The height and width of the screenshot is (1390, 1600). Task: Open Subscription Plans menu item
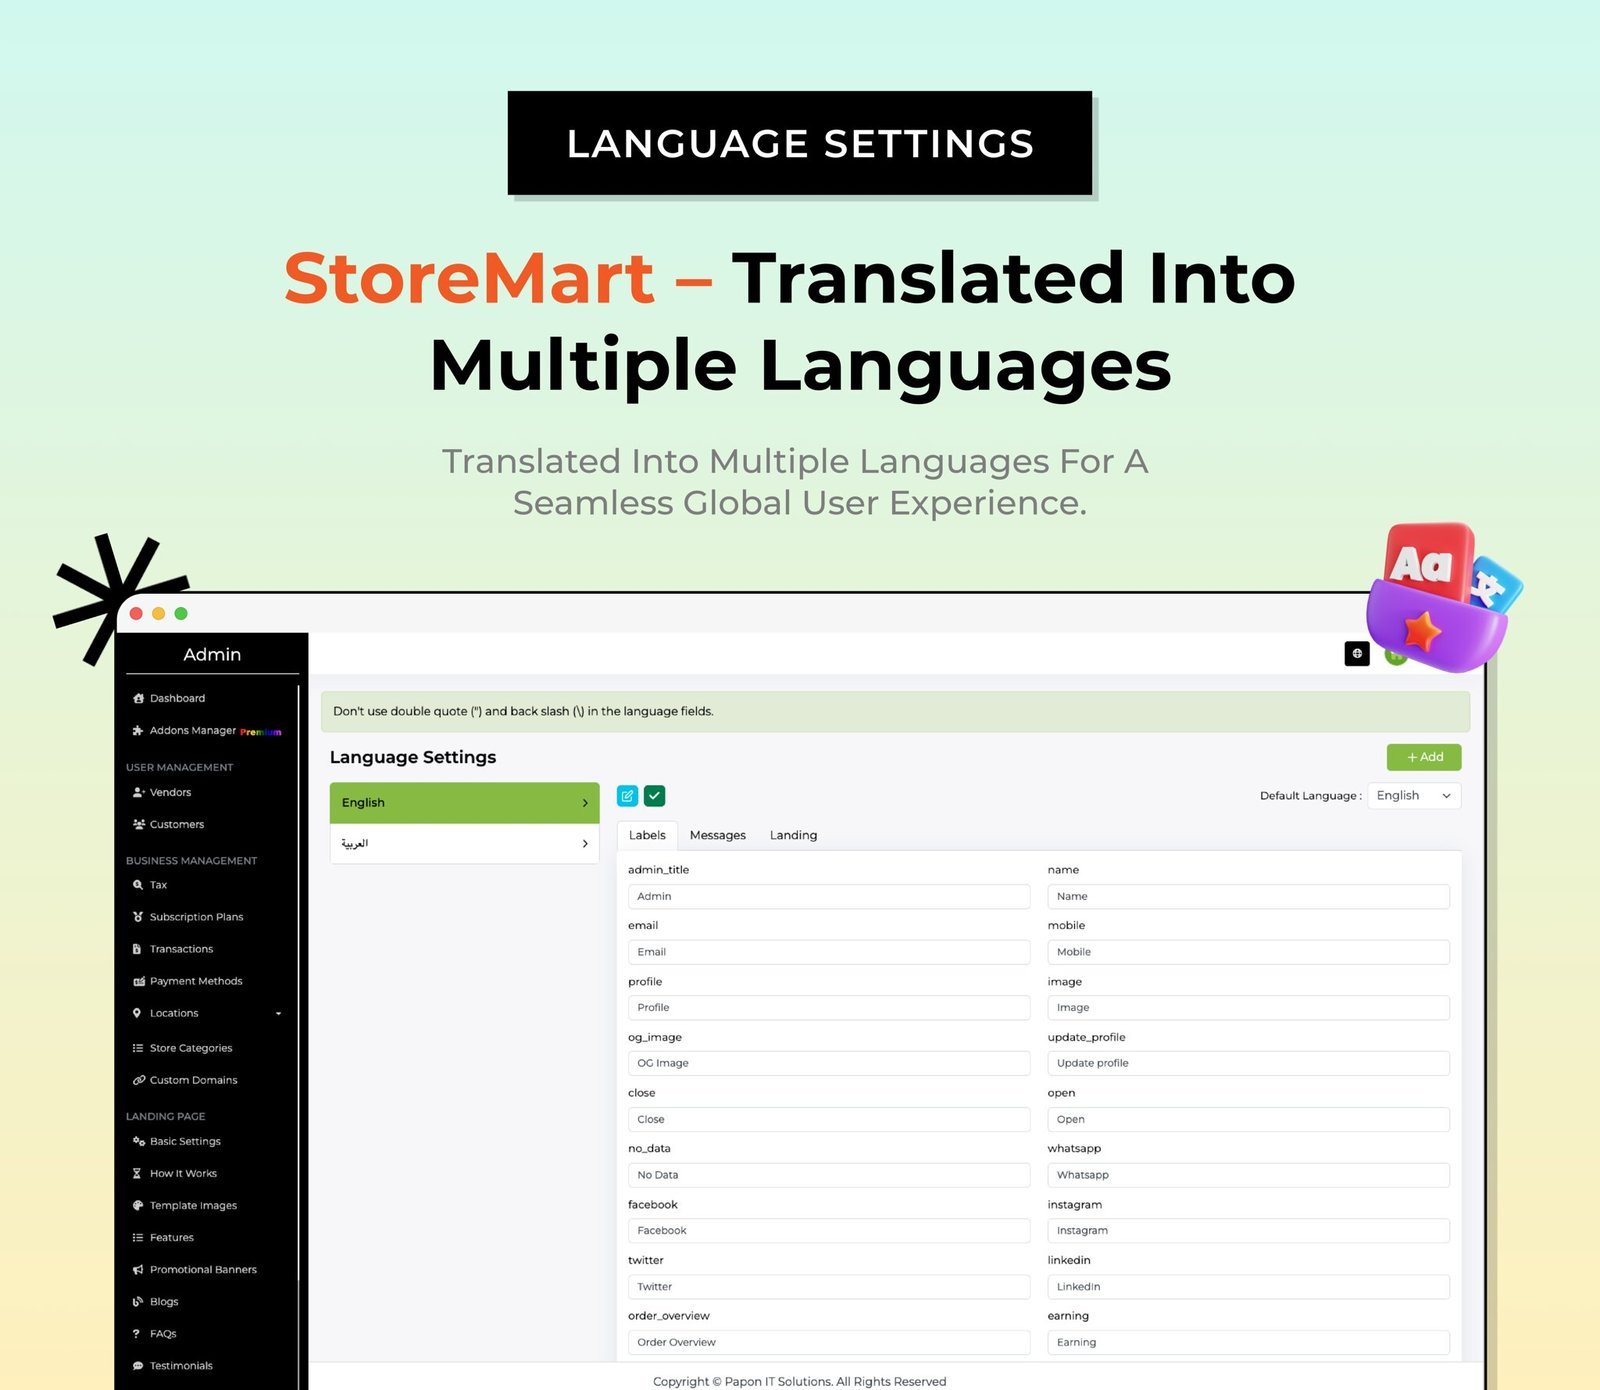tap(196, 917)
